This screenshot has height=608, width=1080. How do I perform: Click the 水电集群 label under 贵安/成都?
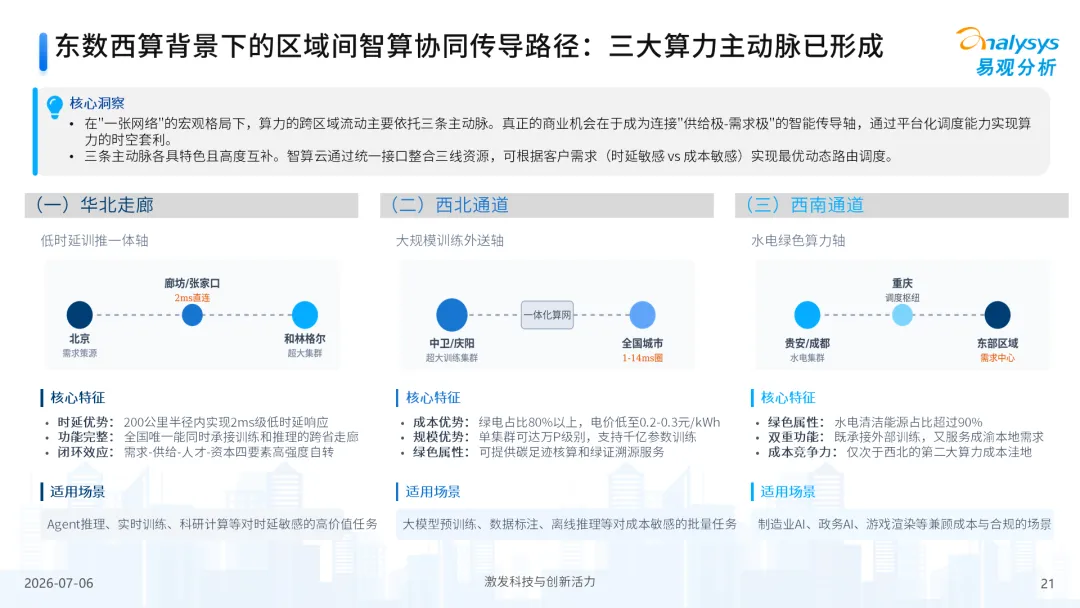807,358
